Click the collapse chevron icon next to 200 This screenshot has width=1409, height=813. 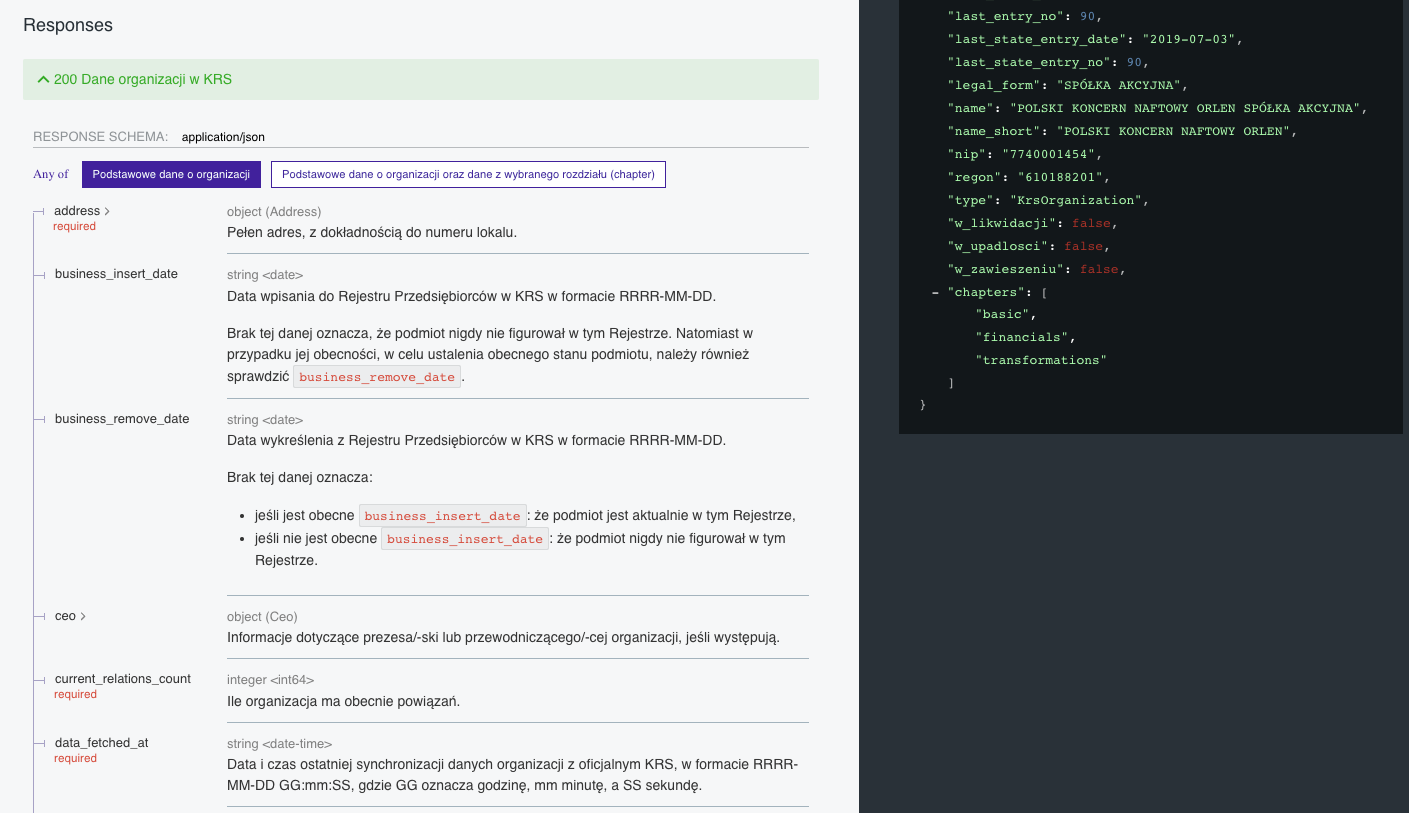click(x=42, y=78)
